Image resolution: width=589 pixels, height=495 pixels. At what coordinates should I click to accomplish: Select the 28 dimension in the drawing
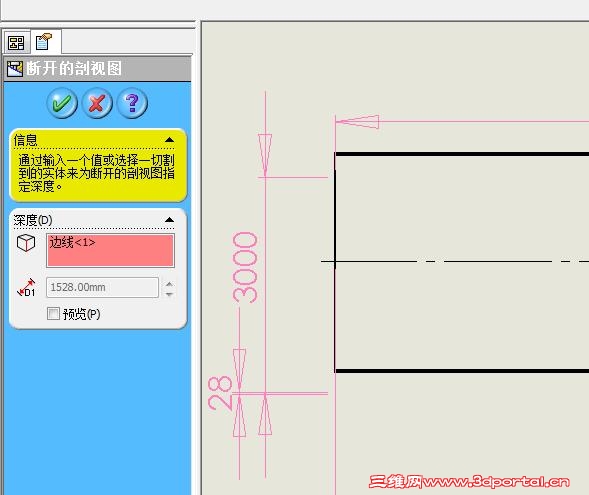point(220,392)
